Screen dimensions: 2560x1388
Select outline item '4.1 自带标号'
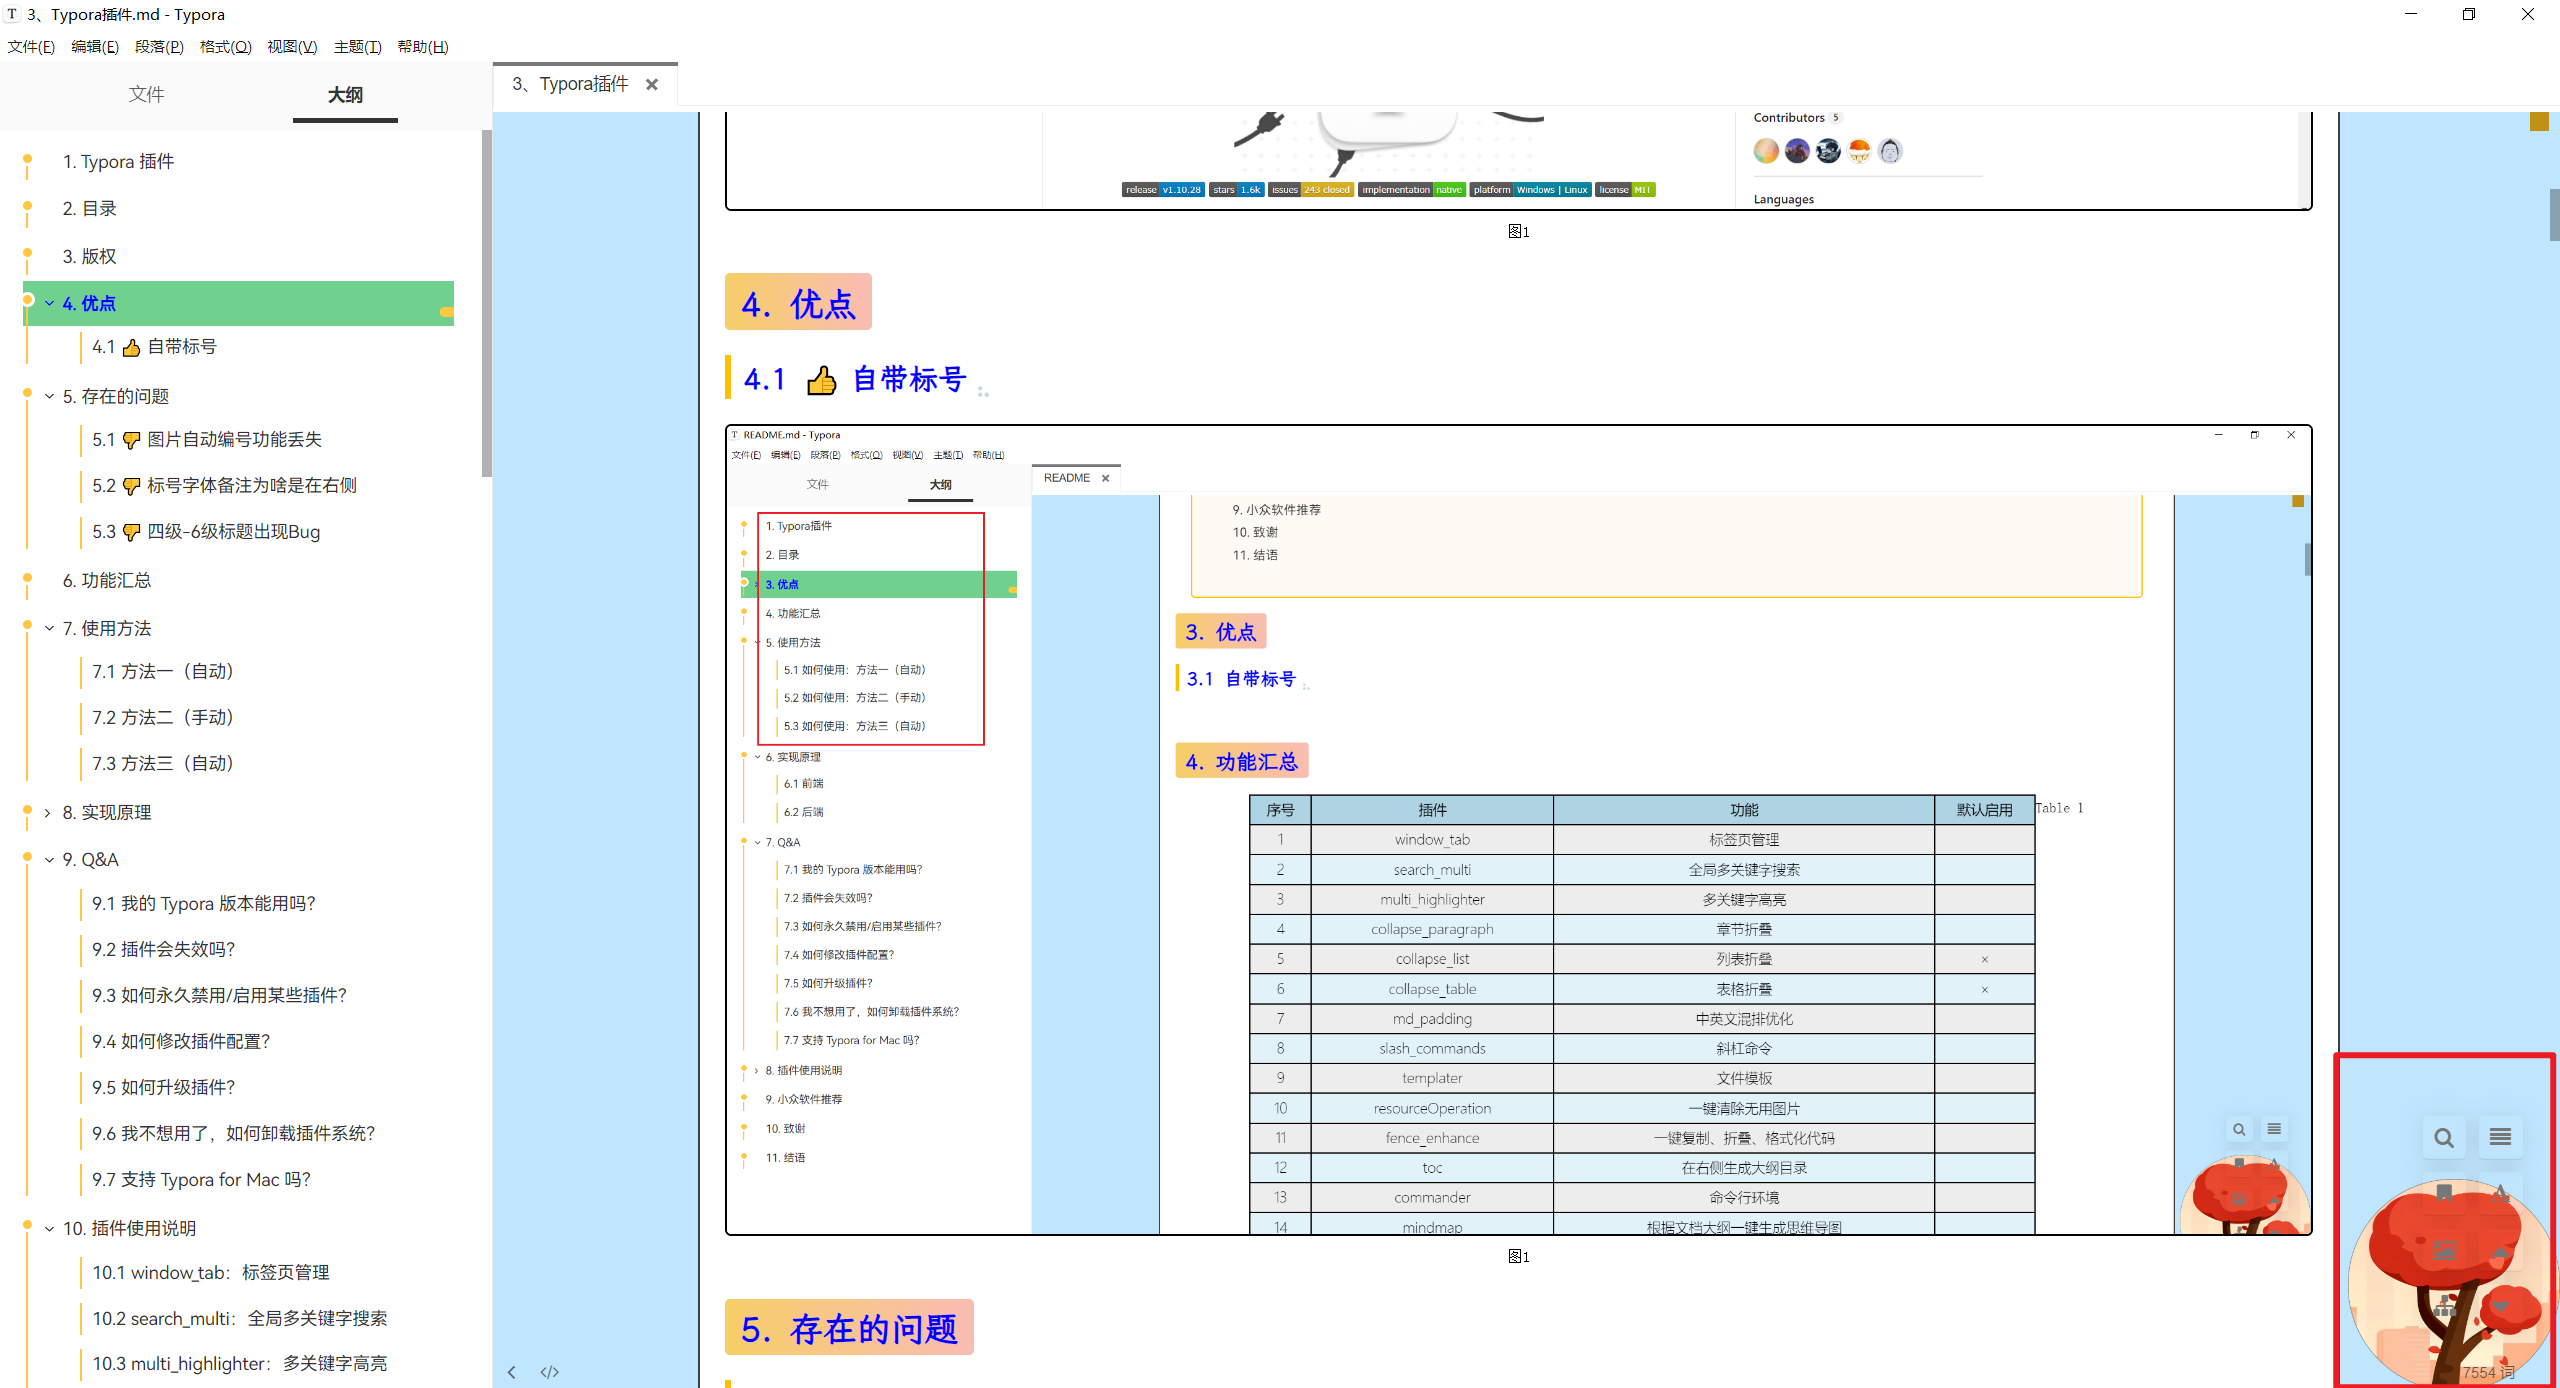[154, 347]
